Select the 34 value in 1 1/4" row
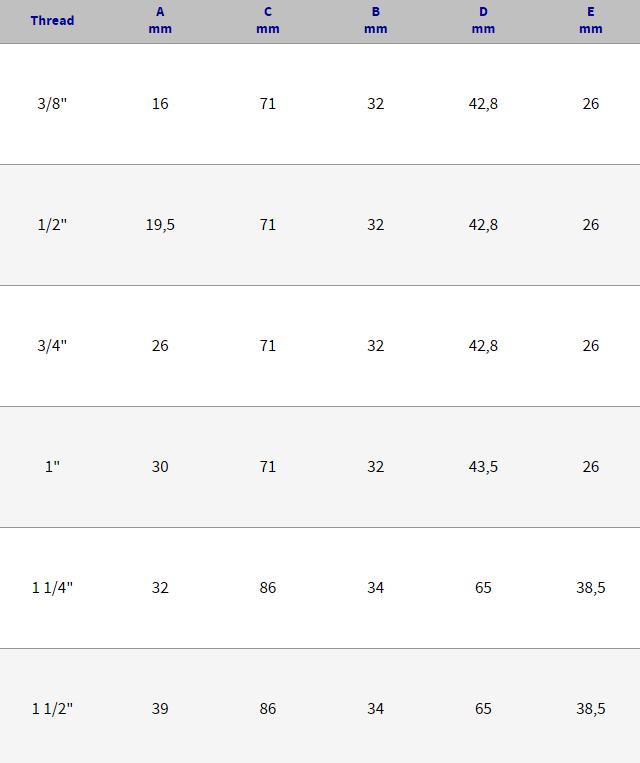The width and height of the screenshot is (640, 763). [x=375, y=588]
